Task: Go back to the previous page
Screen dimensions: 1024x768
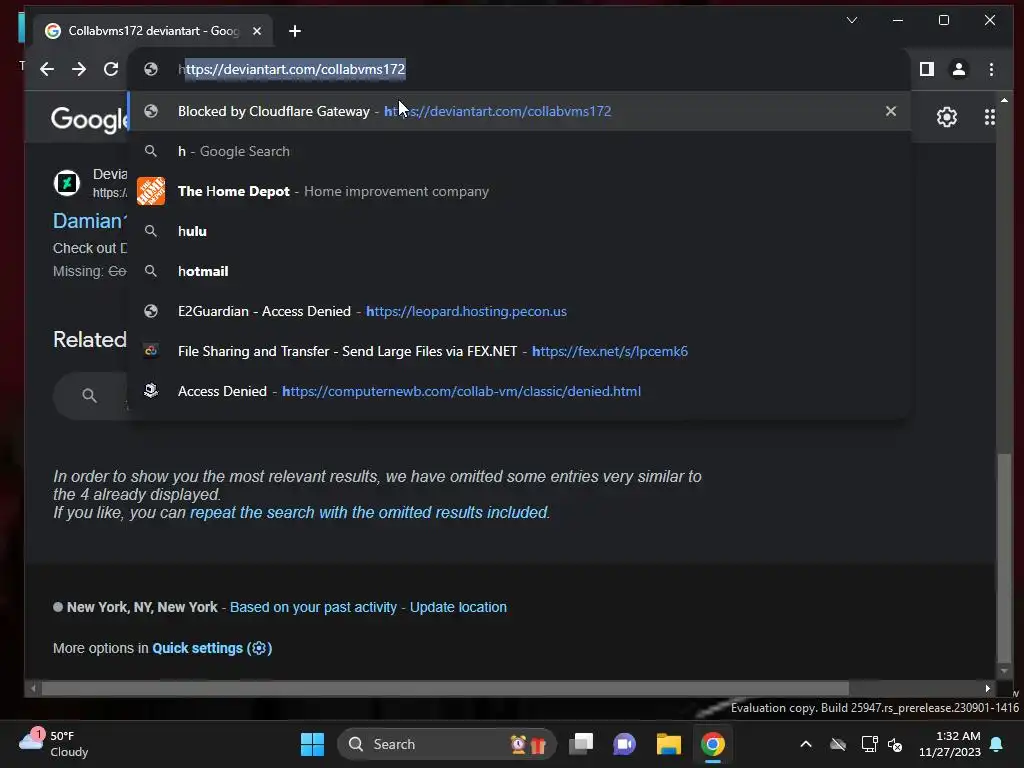Action: [x=46, y=69]
